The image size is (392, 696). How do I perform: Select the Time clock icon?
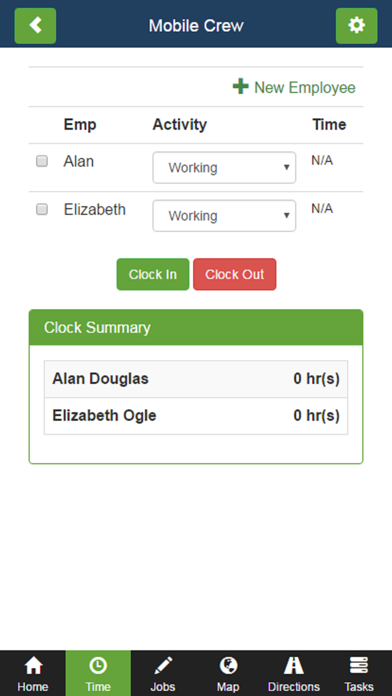[98, 666]
